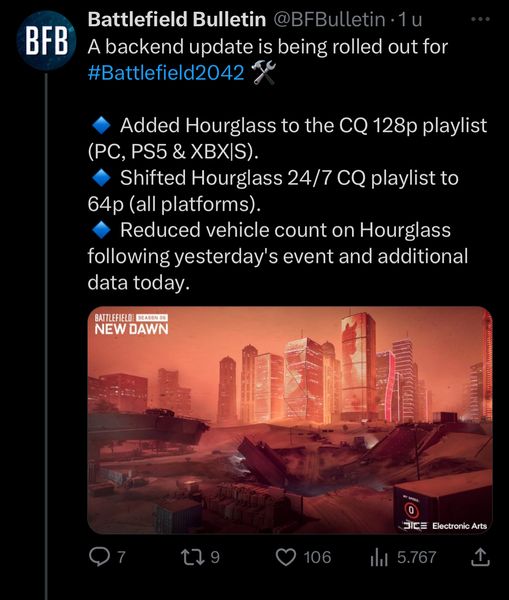The image size is (509, 600).
Task: Click the thread line below the avatar
Action: coord(46,337)
